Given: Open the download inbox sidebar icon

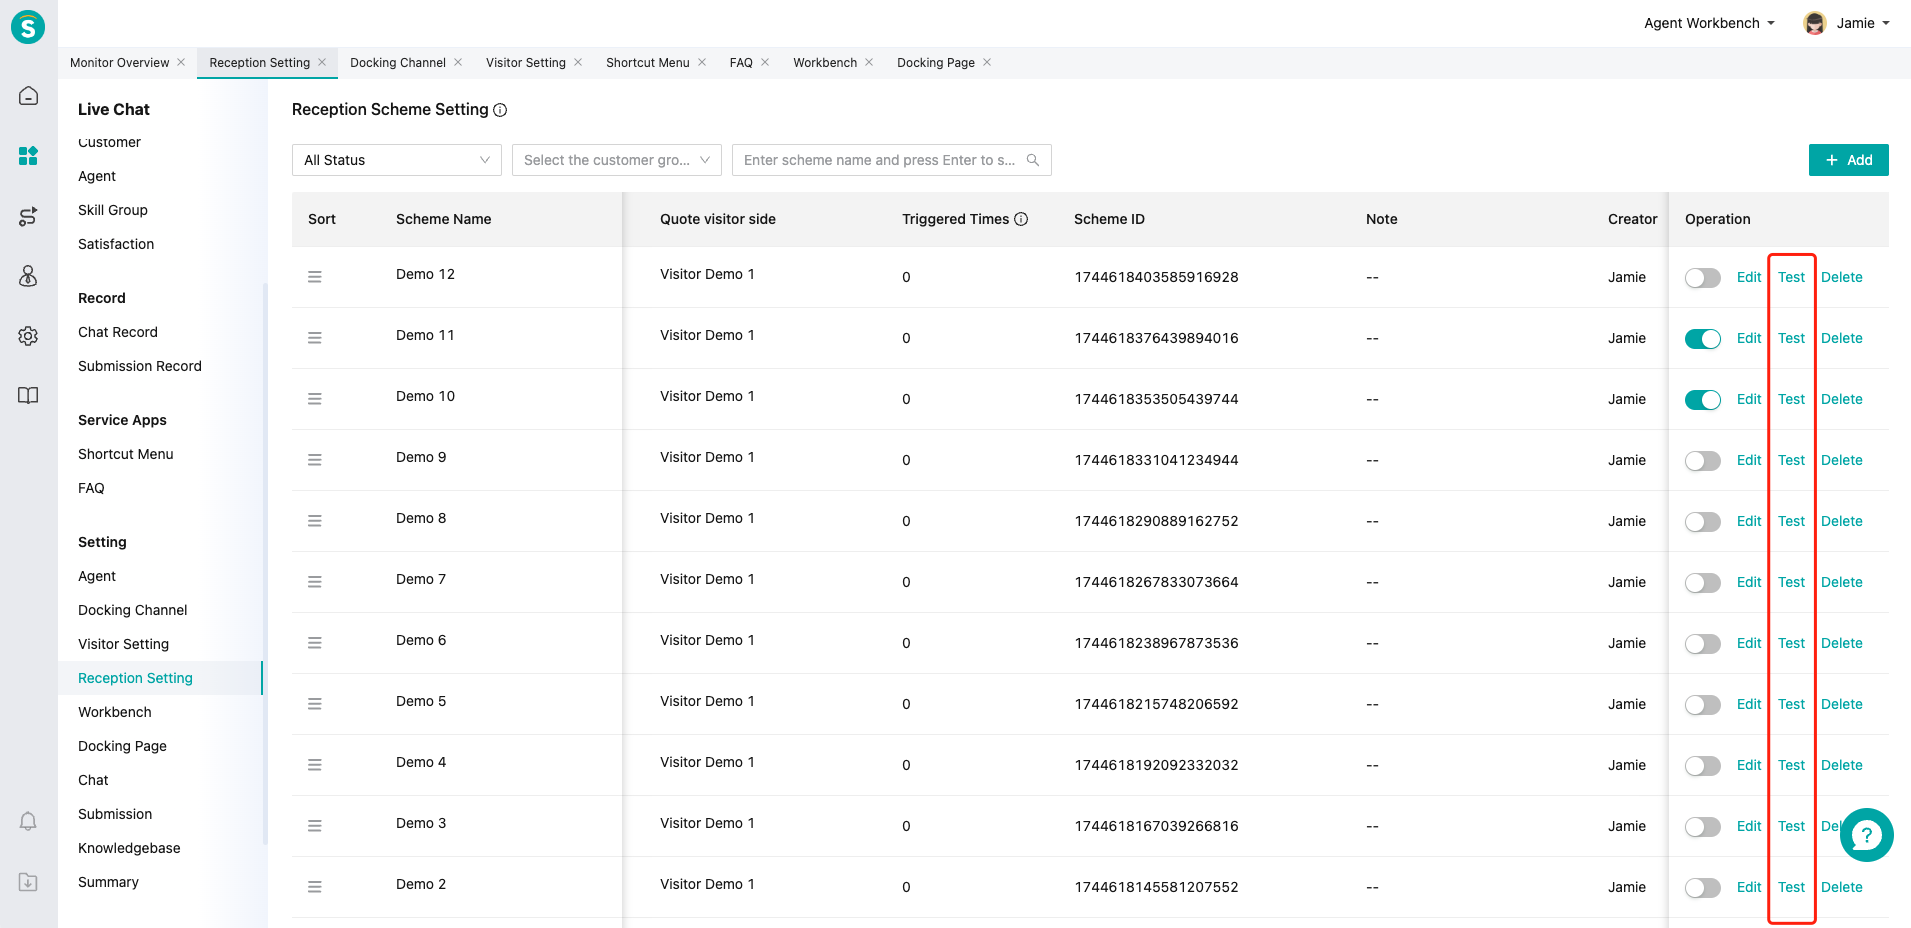Looking at the screenshot, I should click(x=28, y=882).
